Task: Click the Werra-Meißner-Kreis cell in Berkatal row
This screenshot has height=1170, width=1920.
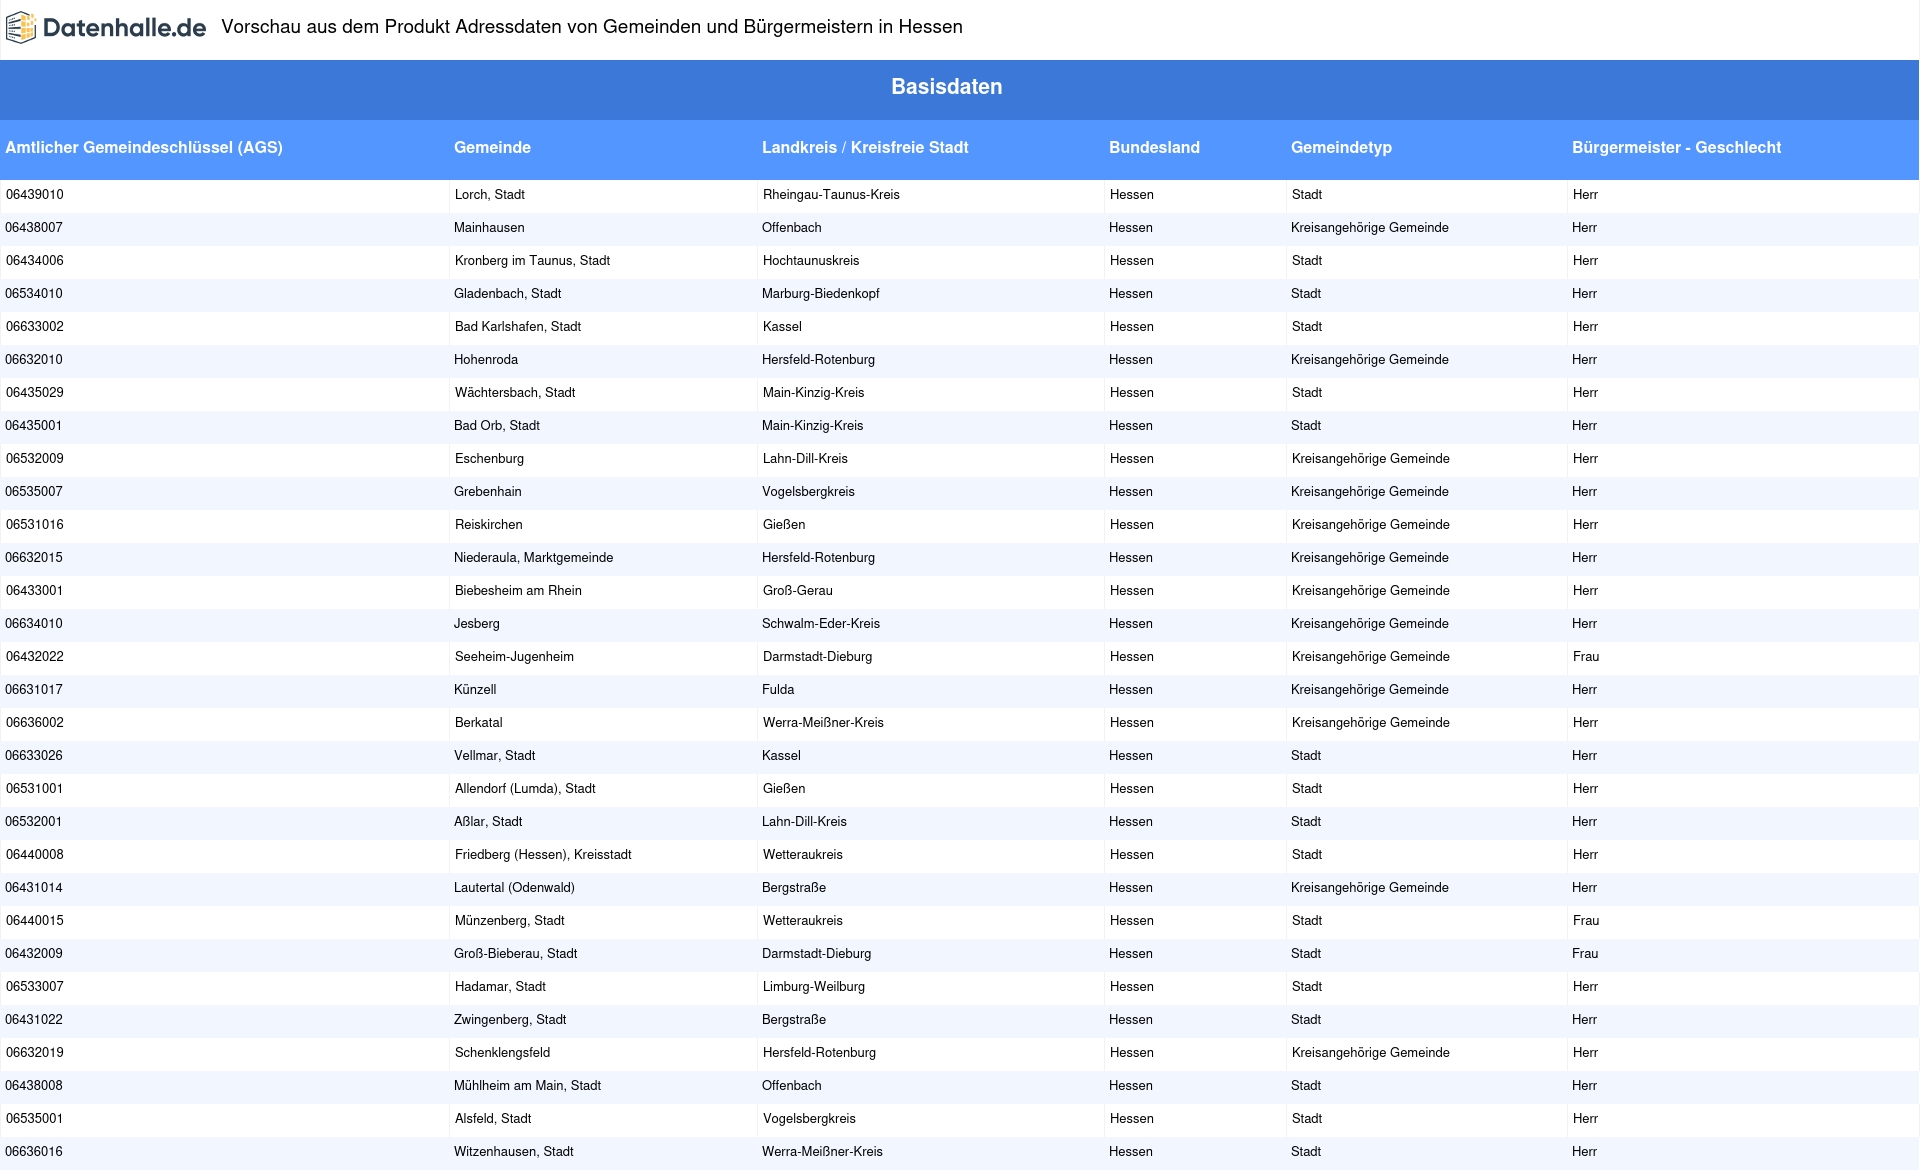Action: click(x=823, y=723)
